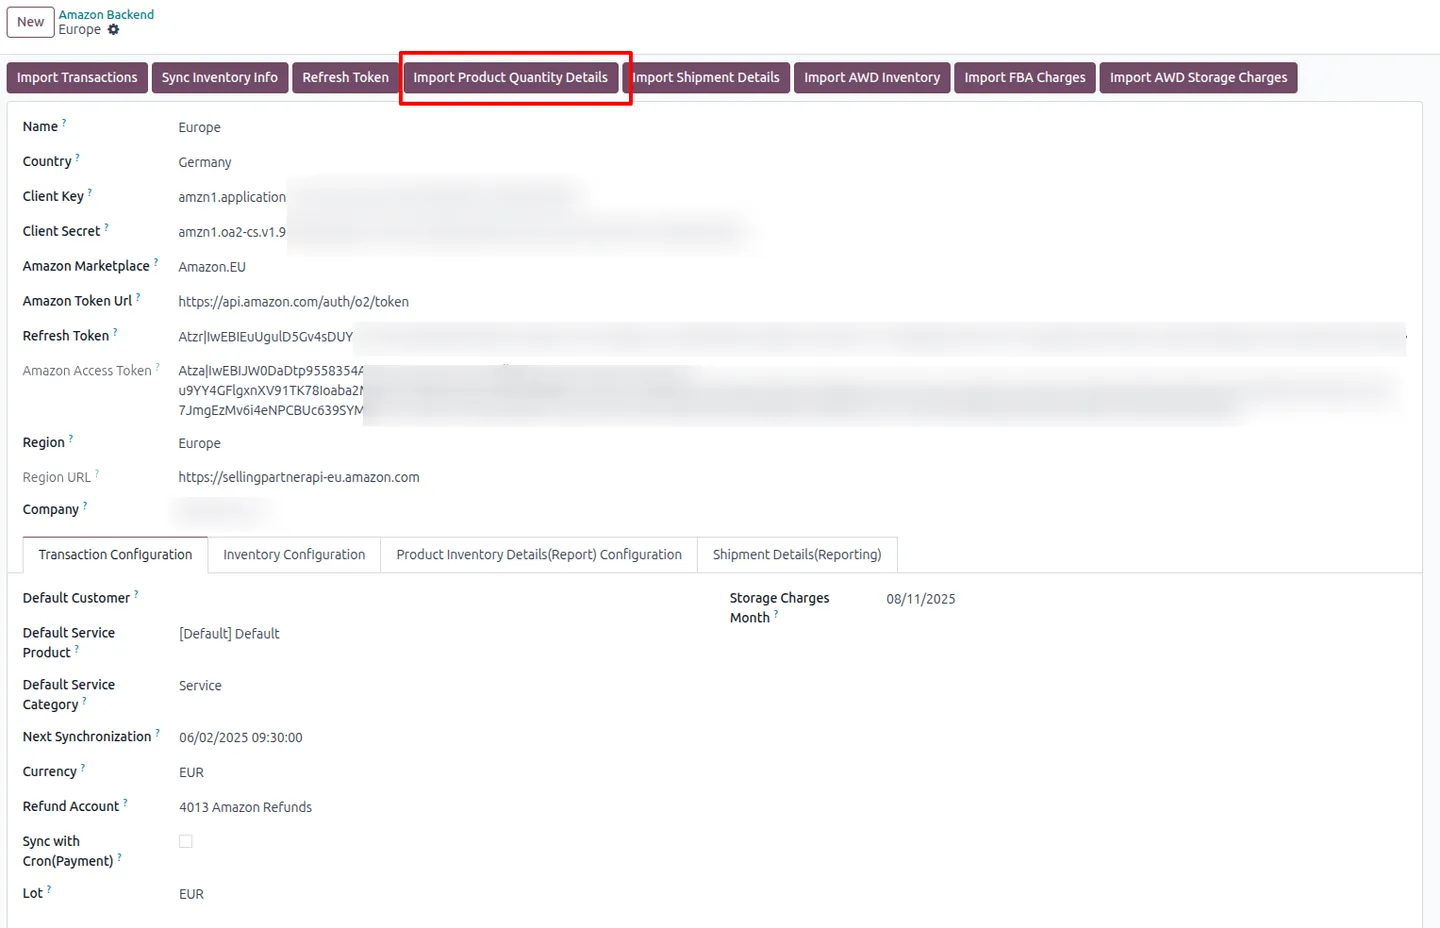Toggle the Sync with Cron(Payment) checkbox
Image resolution: width=1440 pixels, height=928 pixels.
[186, 842]
